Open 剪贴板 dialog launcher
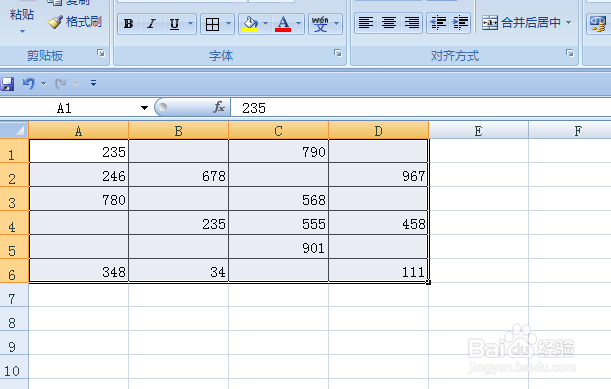 [x=101, y=53]
